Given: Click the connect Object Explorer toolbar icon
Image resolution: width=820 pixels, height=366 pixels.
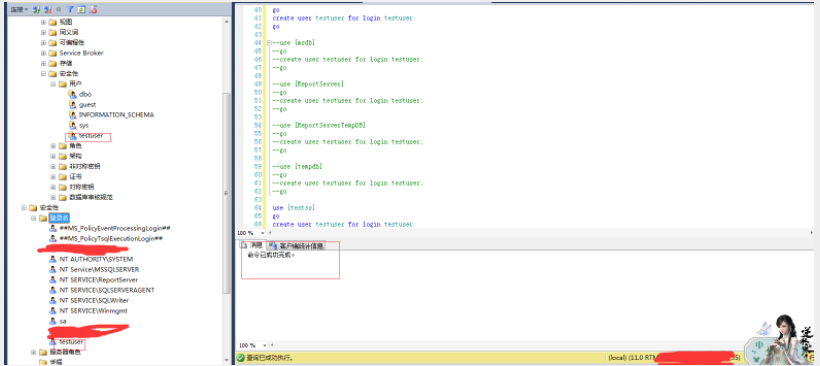Looking at the screenshot, I should (37, 9).
